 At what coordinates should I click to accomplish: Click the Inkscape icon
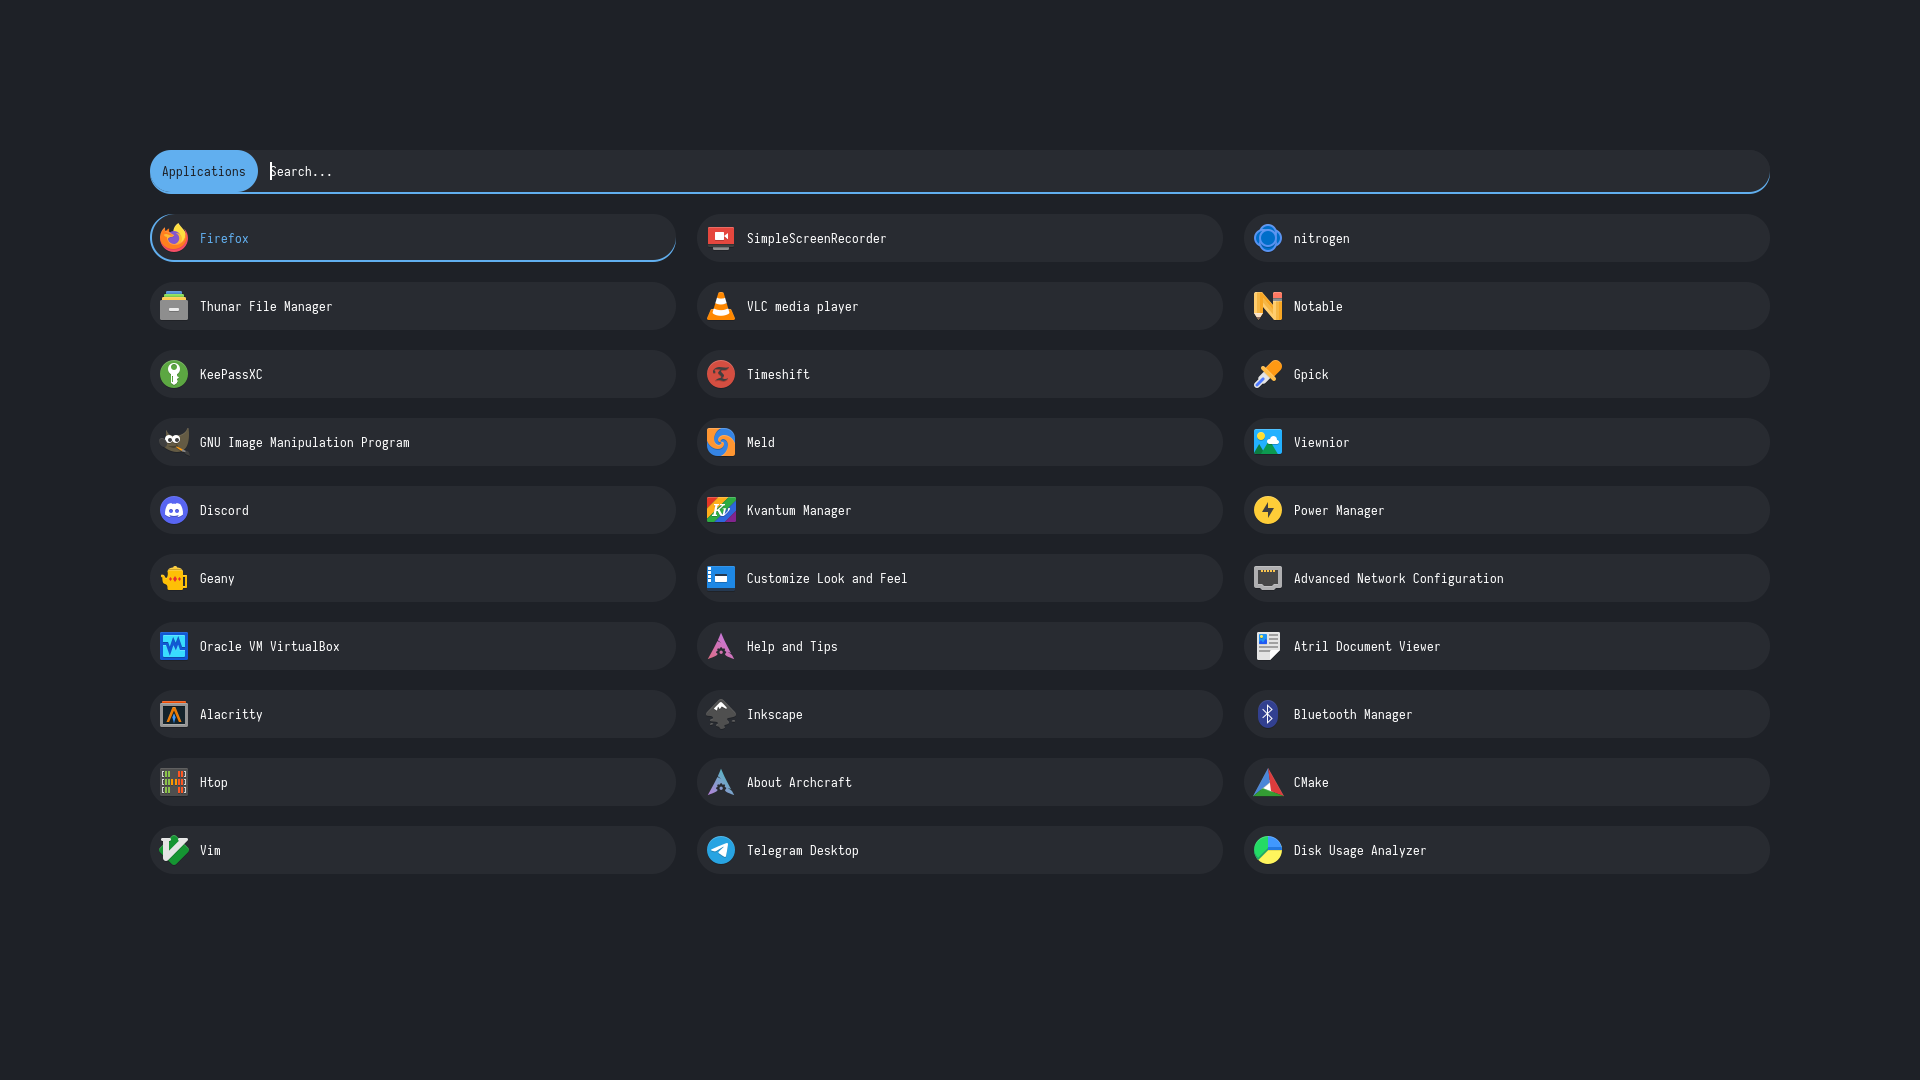[x=720, y=714]
